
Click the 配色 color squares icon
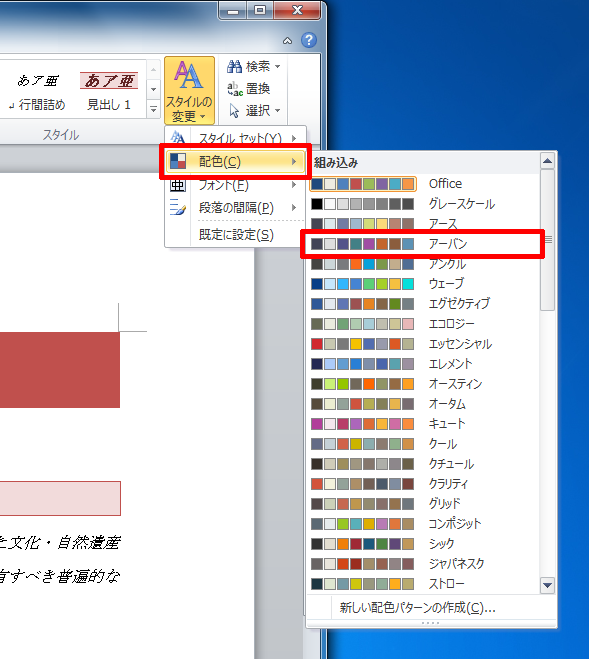pos(178,161)
